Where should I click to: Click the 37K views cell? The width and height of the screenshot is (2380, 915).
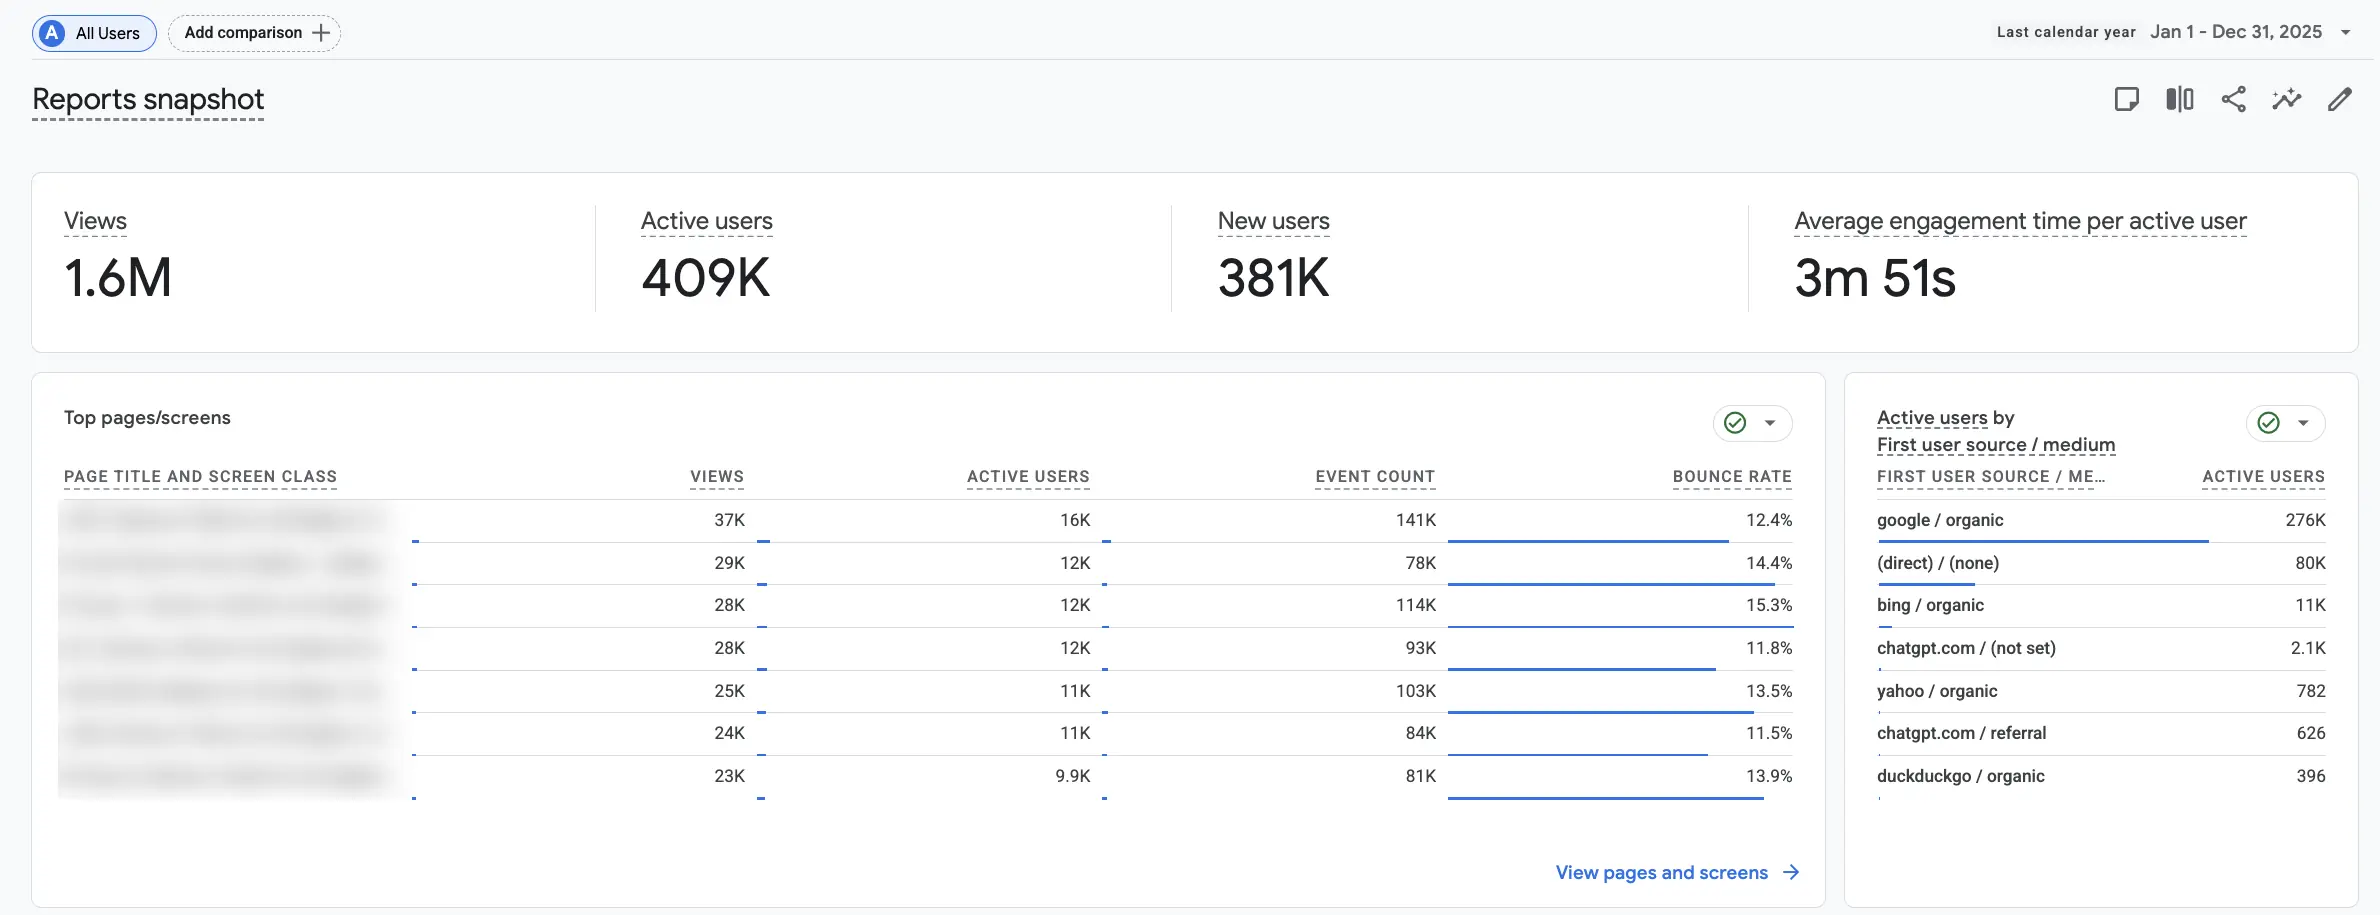tap(729, 520)
